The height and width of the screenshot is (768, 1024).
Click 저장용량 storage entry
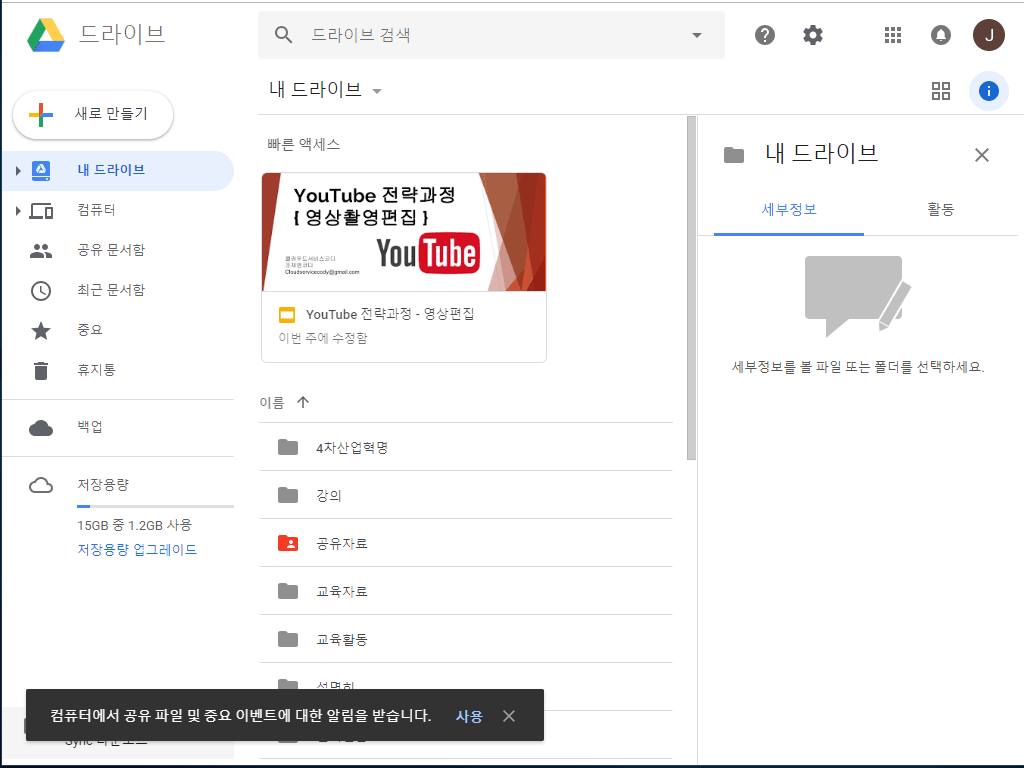tap(103, 485)
